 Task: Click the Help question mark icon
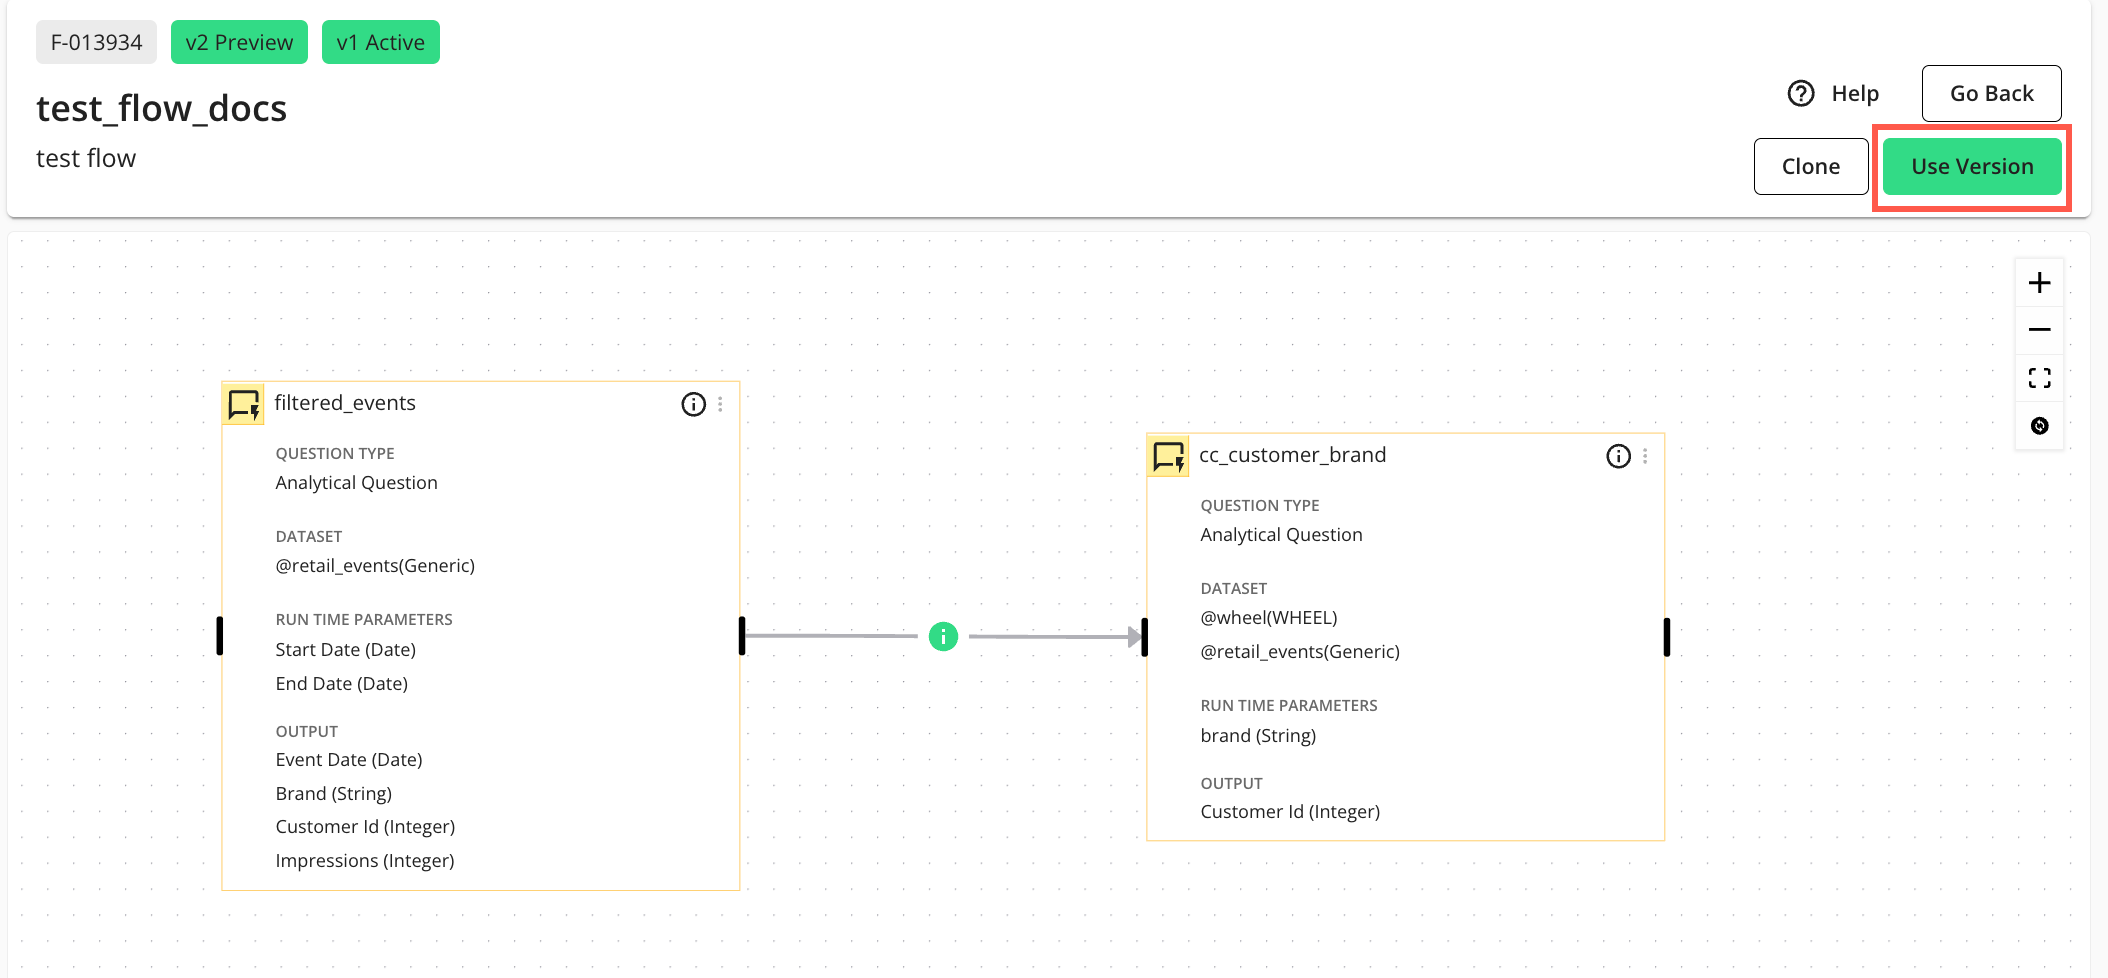(x=1801, y=93)
